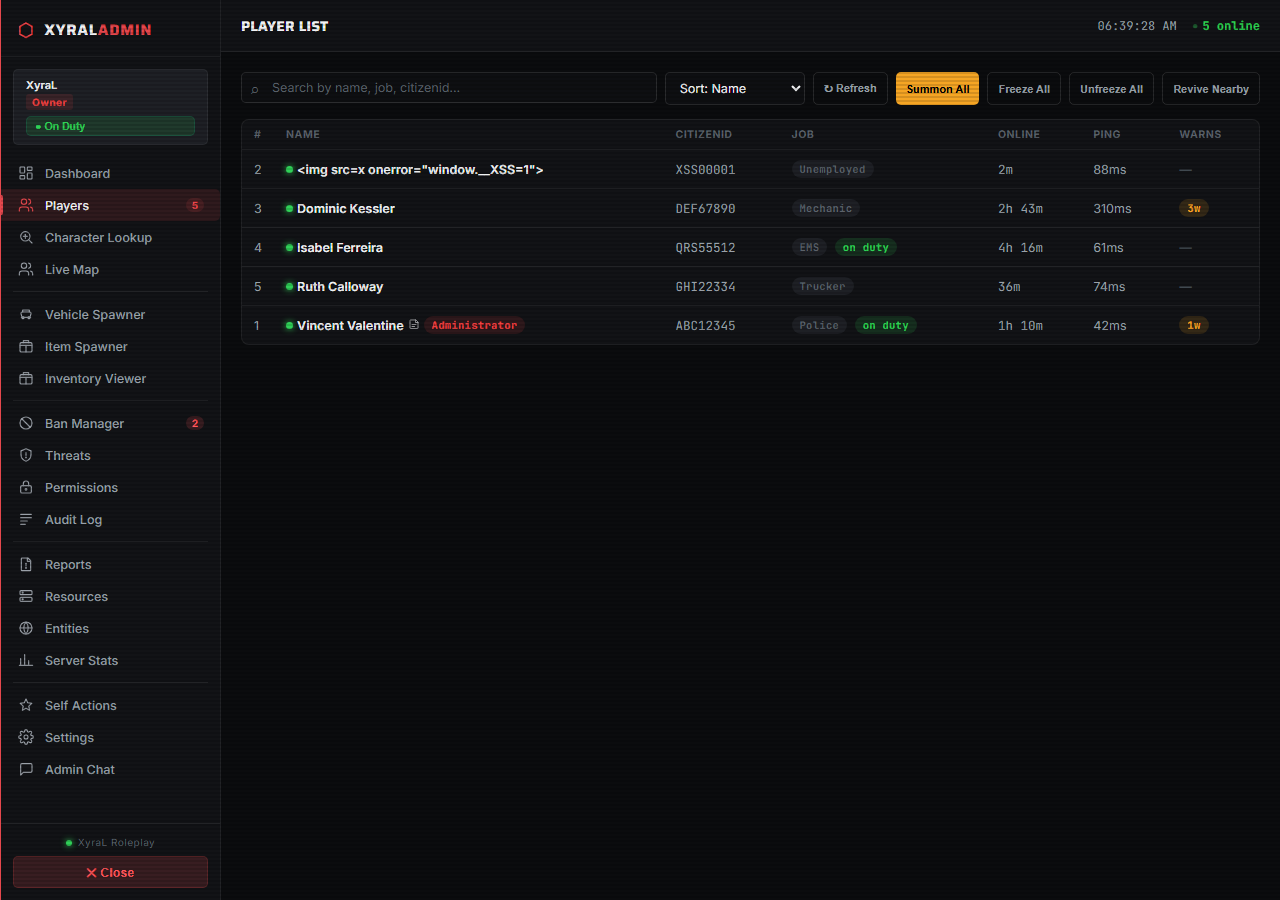The height and width of the screenshot is (900, 1280).
Task: Go to the Live Map page
Action: (110, 269)
